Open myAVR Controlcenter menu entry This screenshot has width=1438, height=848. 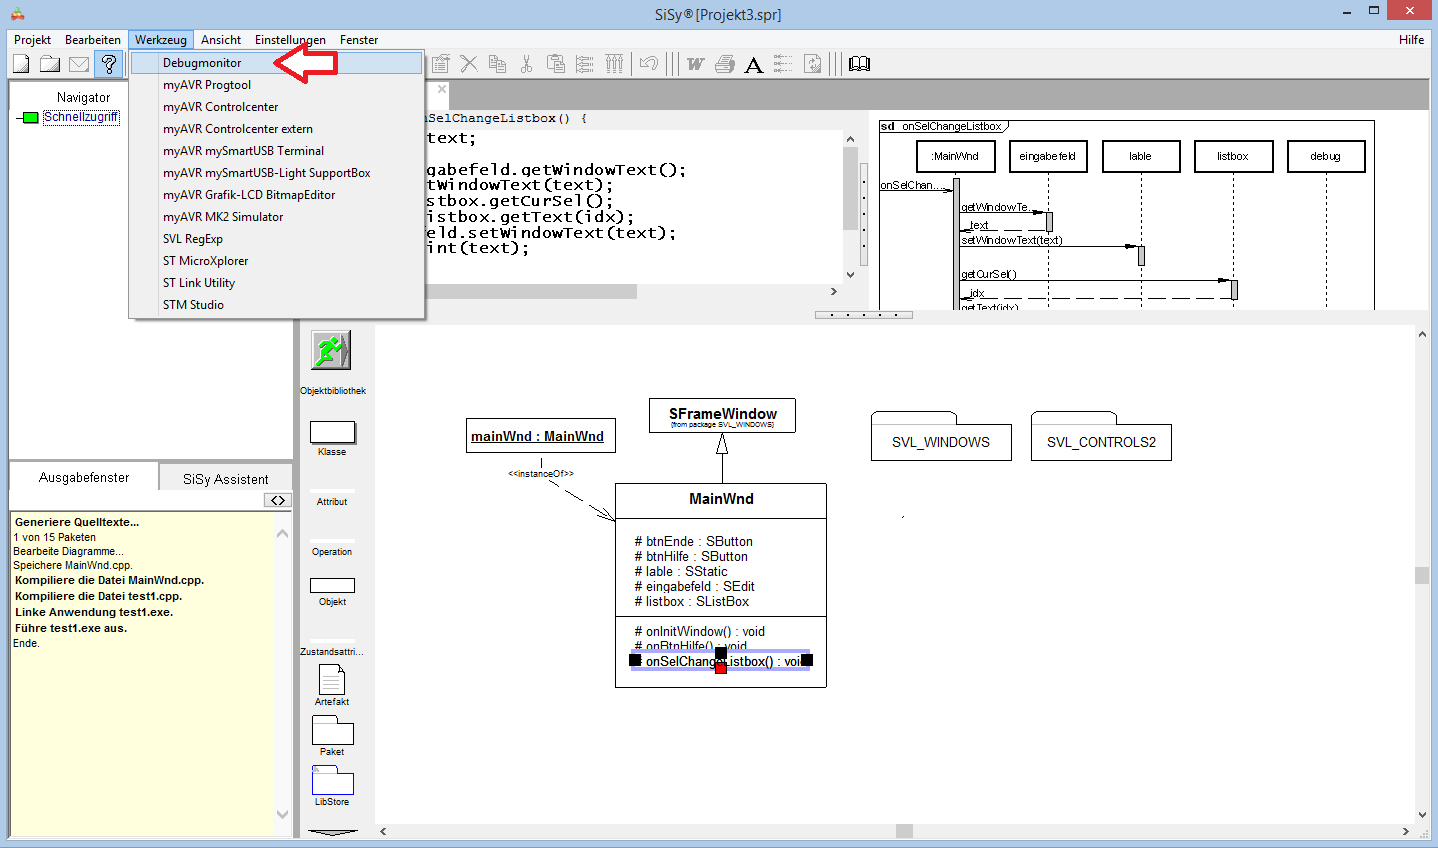click(x=220, y=107)
